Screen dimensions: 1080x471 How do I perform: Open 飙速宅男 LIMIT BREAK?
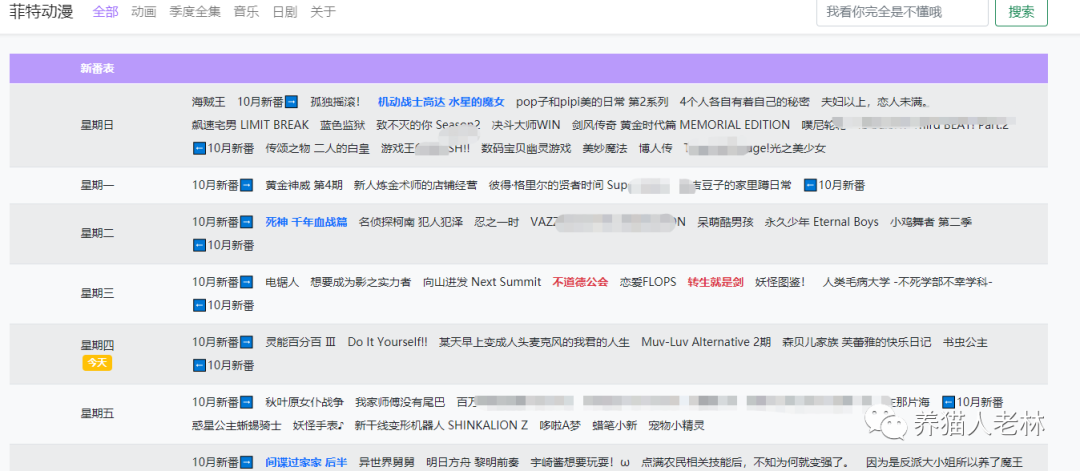tap(250, 125)
